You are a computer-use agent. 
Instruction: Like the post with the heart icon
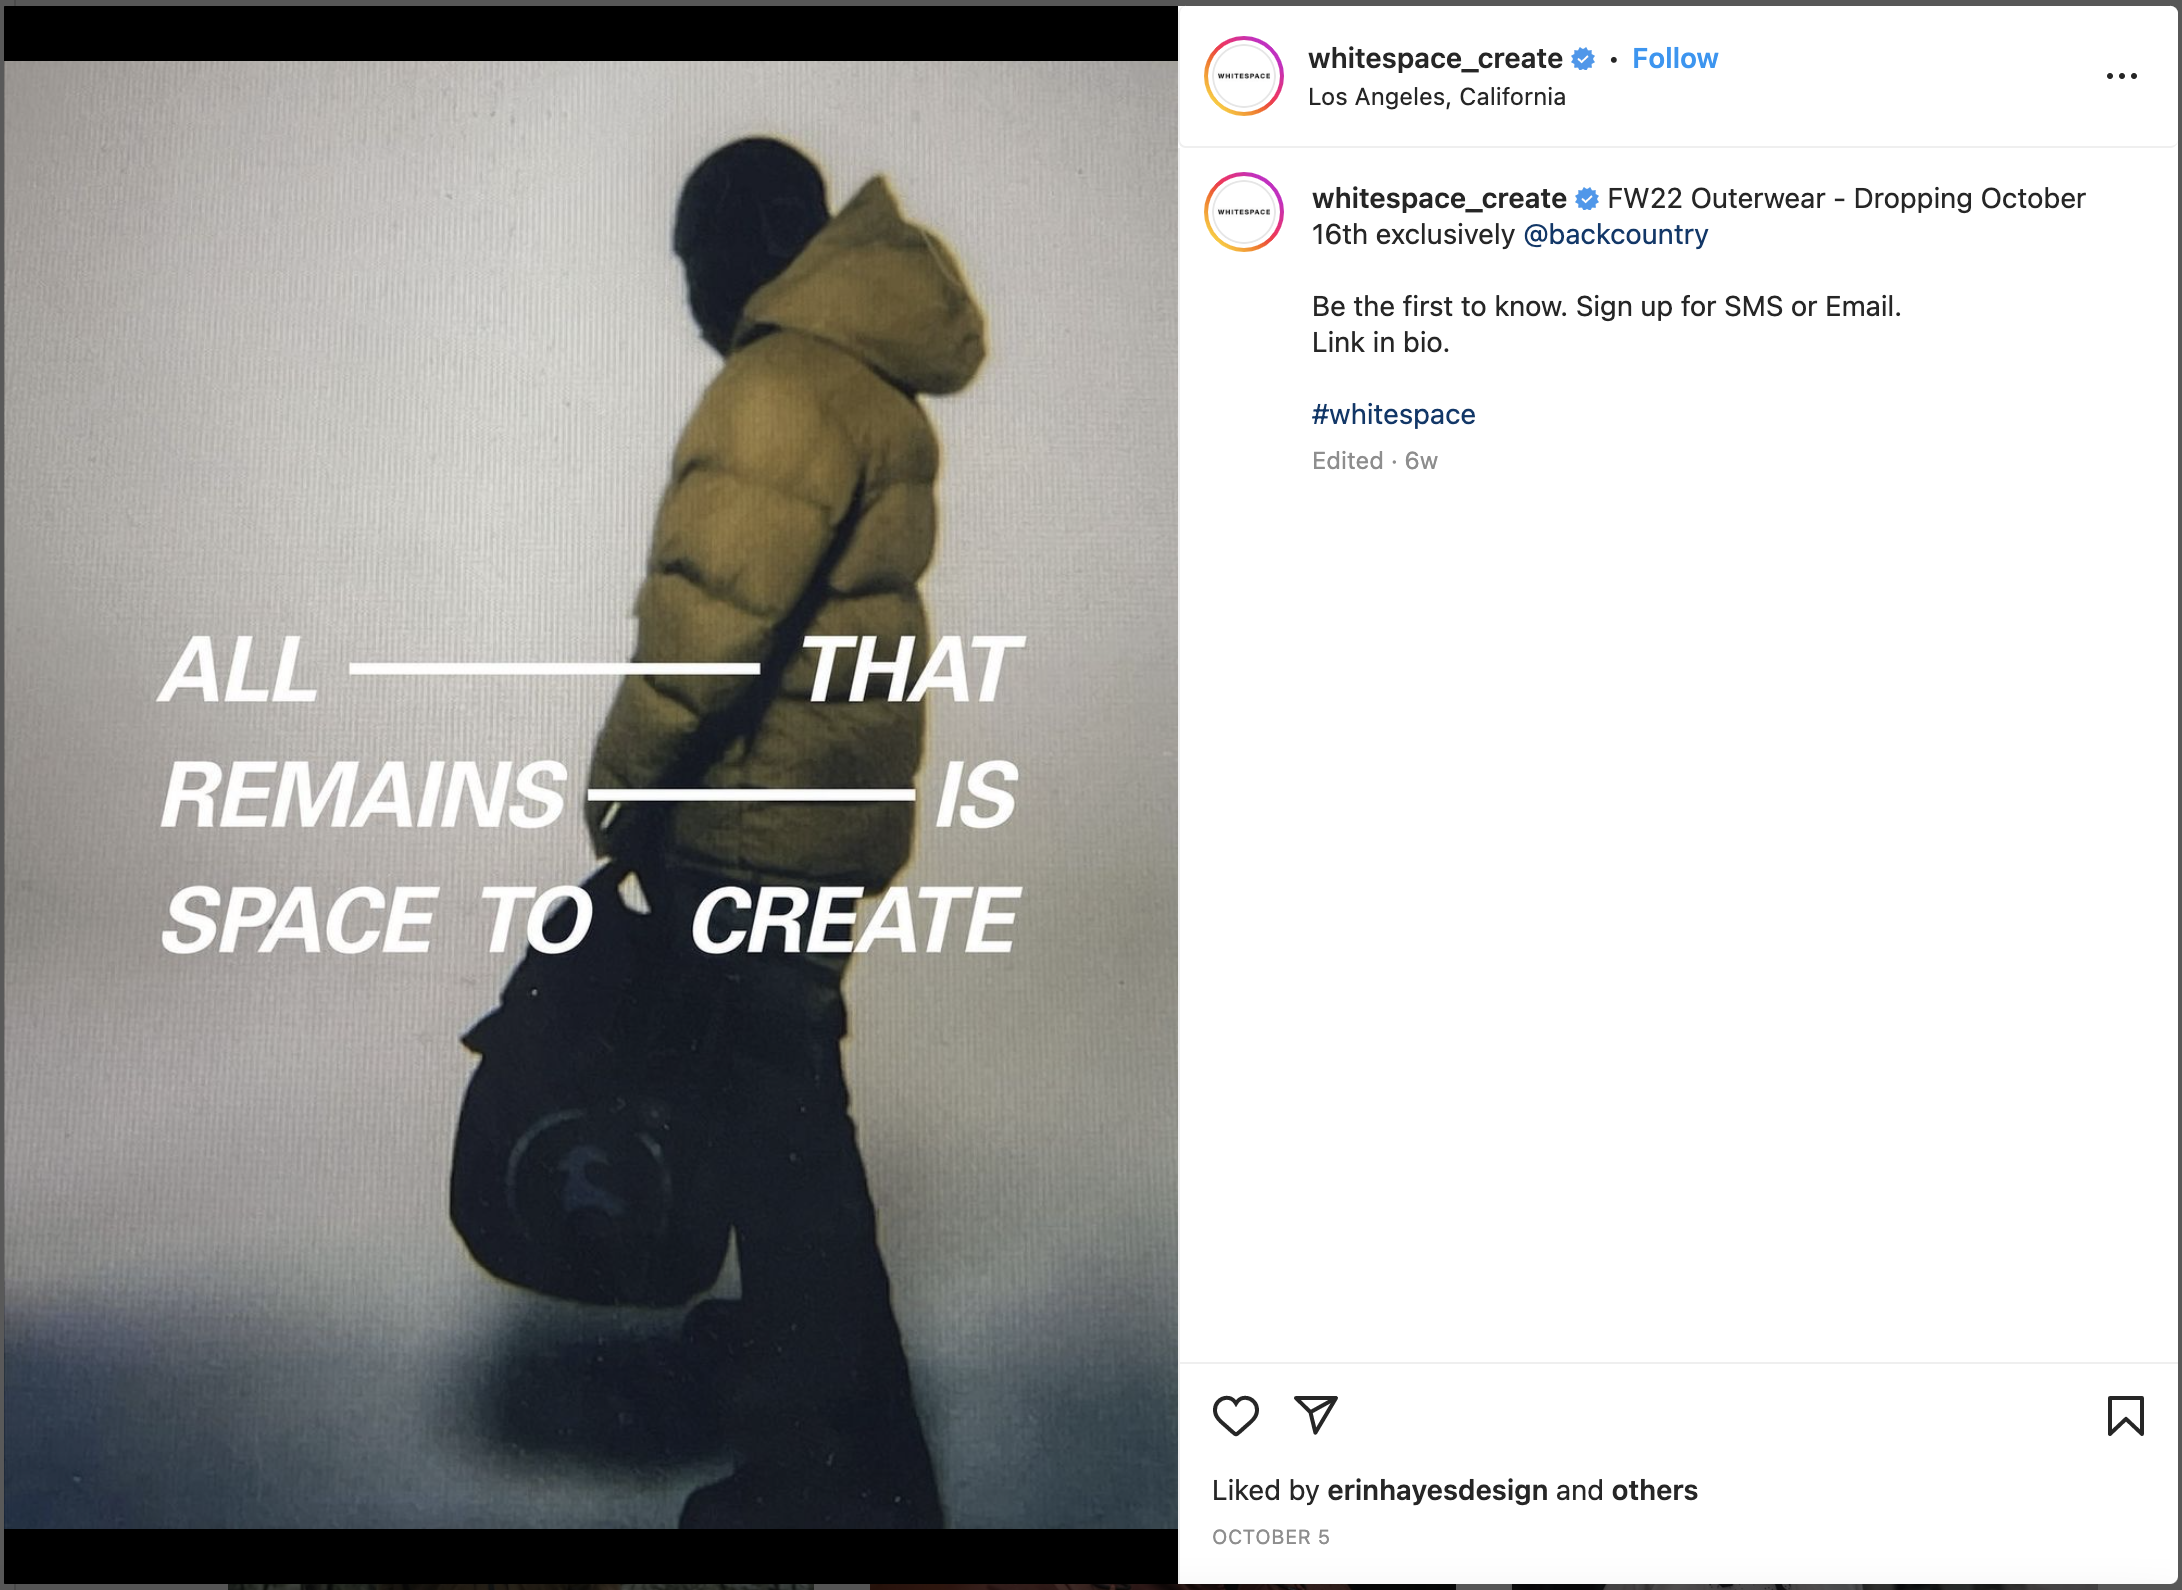[1235, 1415]
